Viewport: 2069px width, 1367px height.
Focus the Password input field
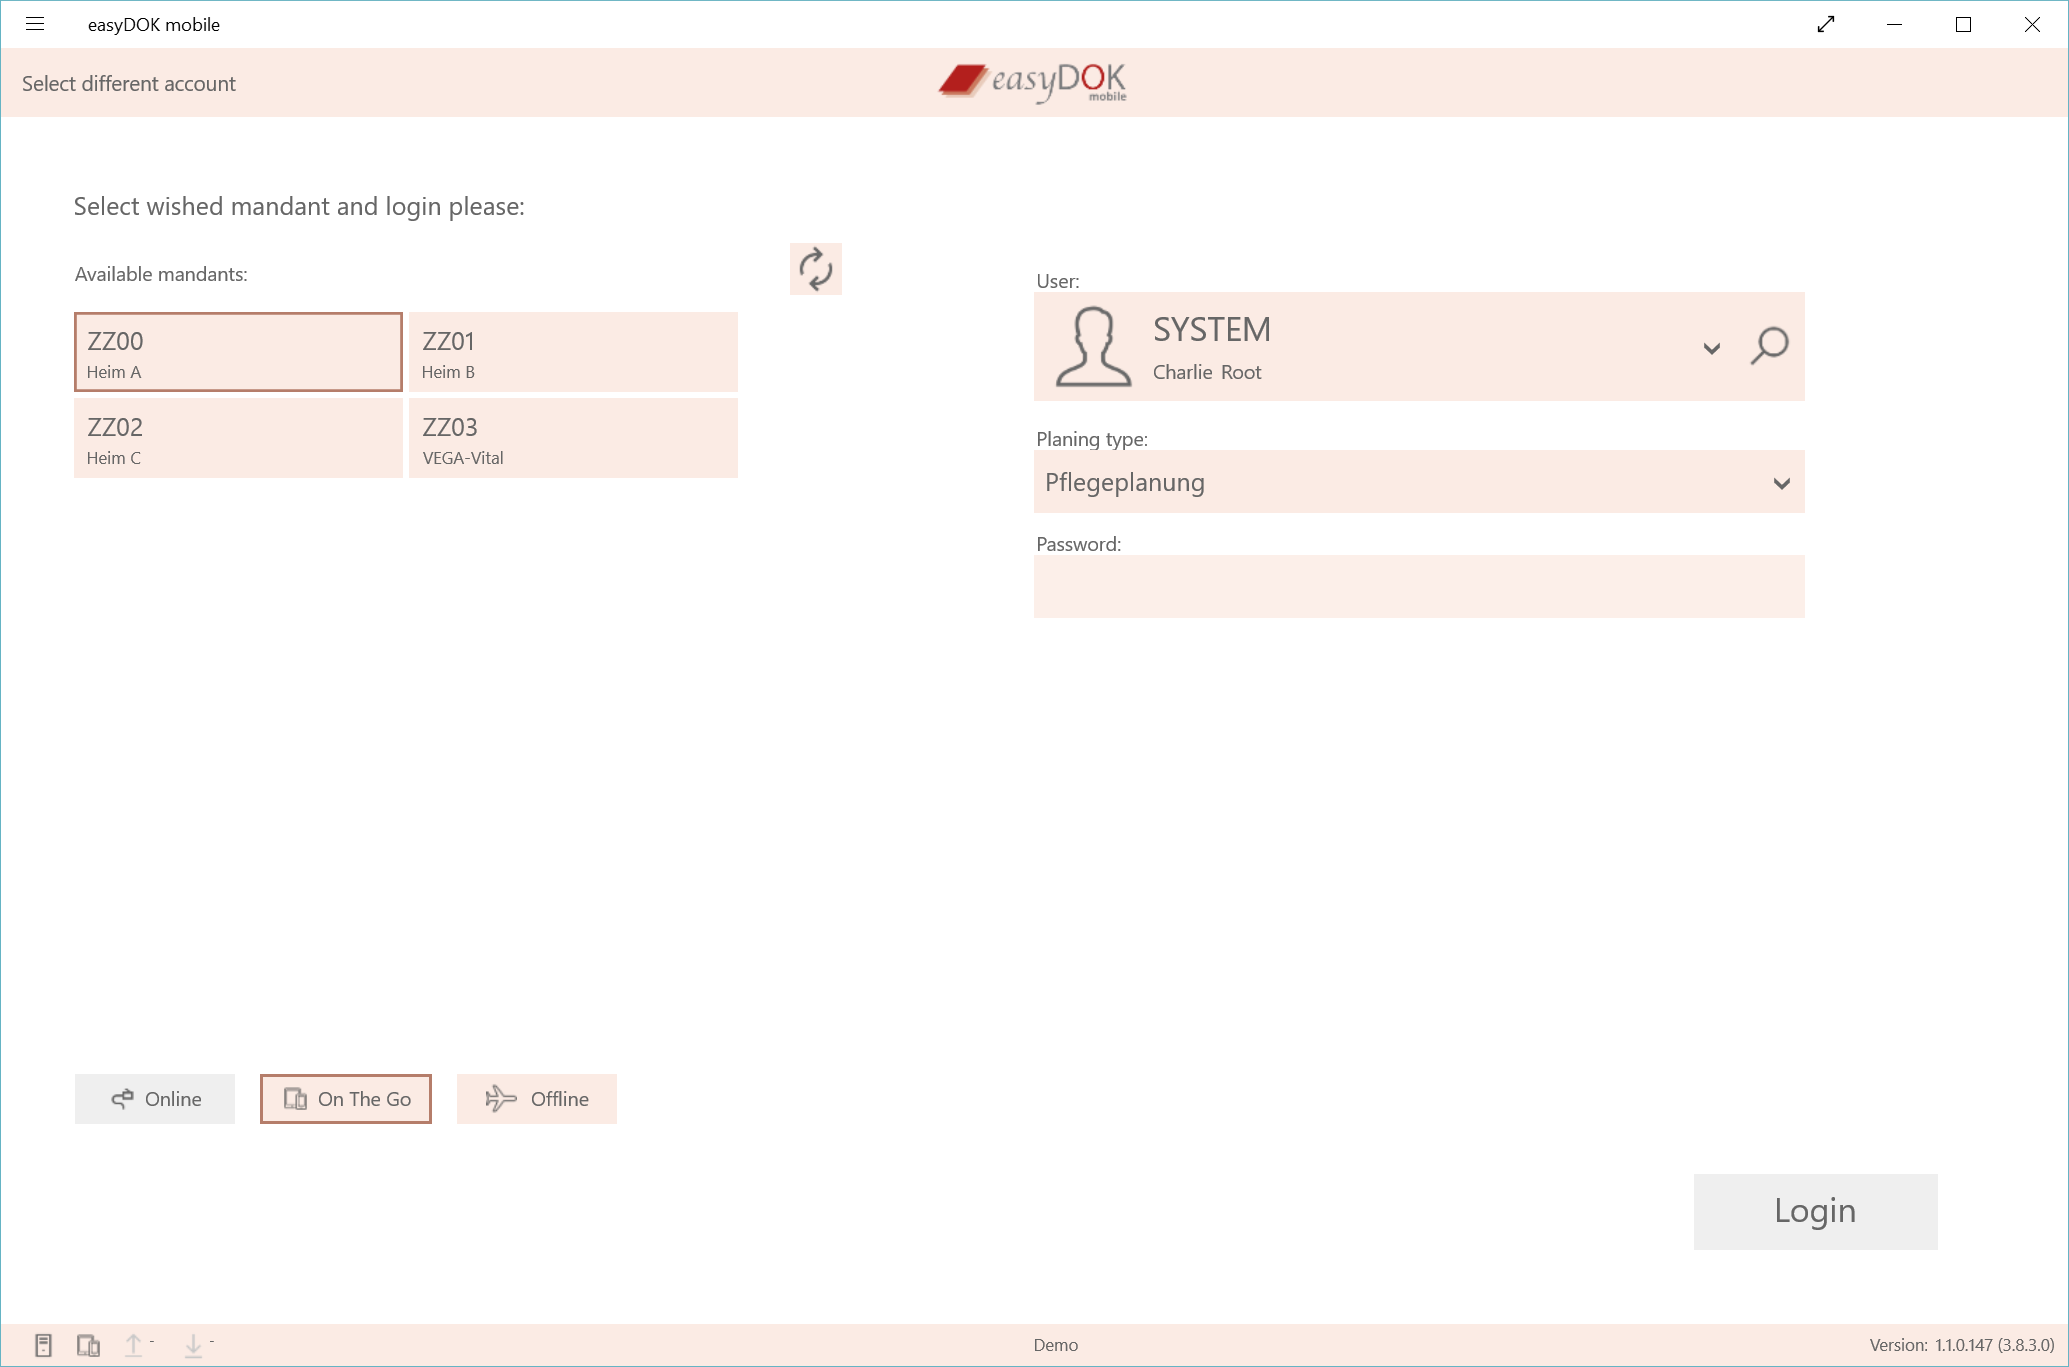click(x=1418, y=586)
